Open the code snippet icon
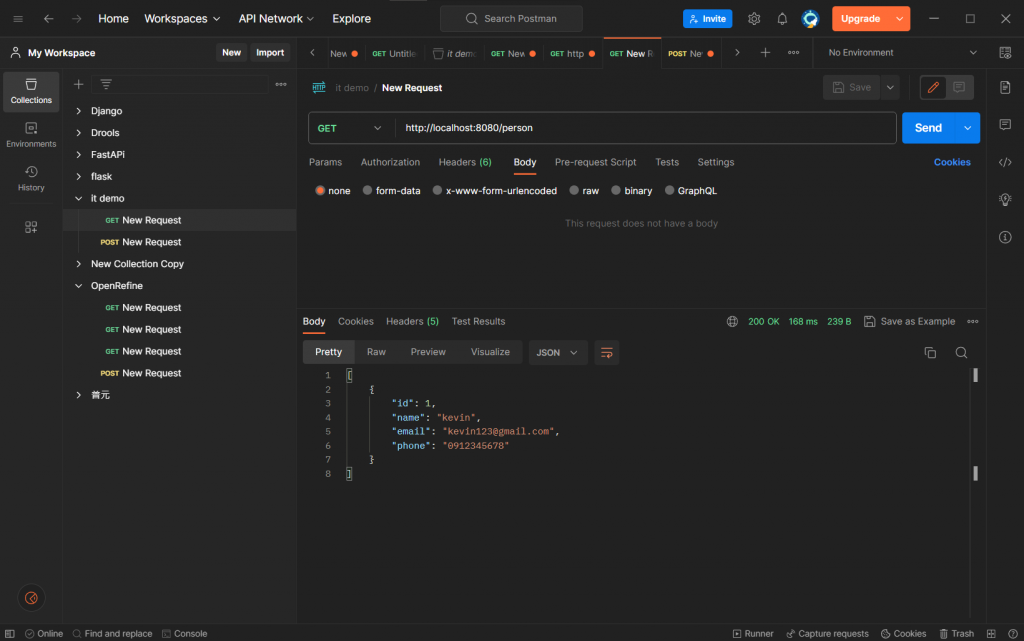This screenshot has width=1024, height=641. 1005,162
